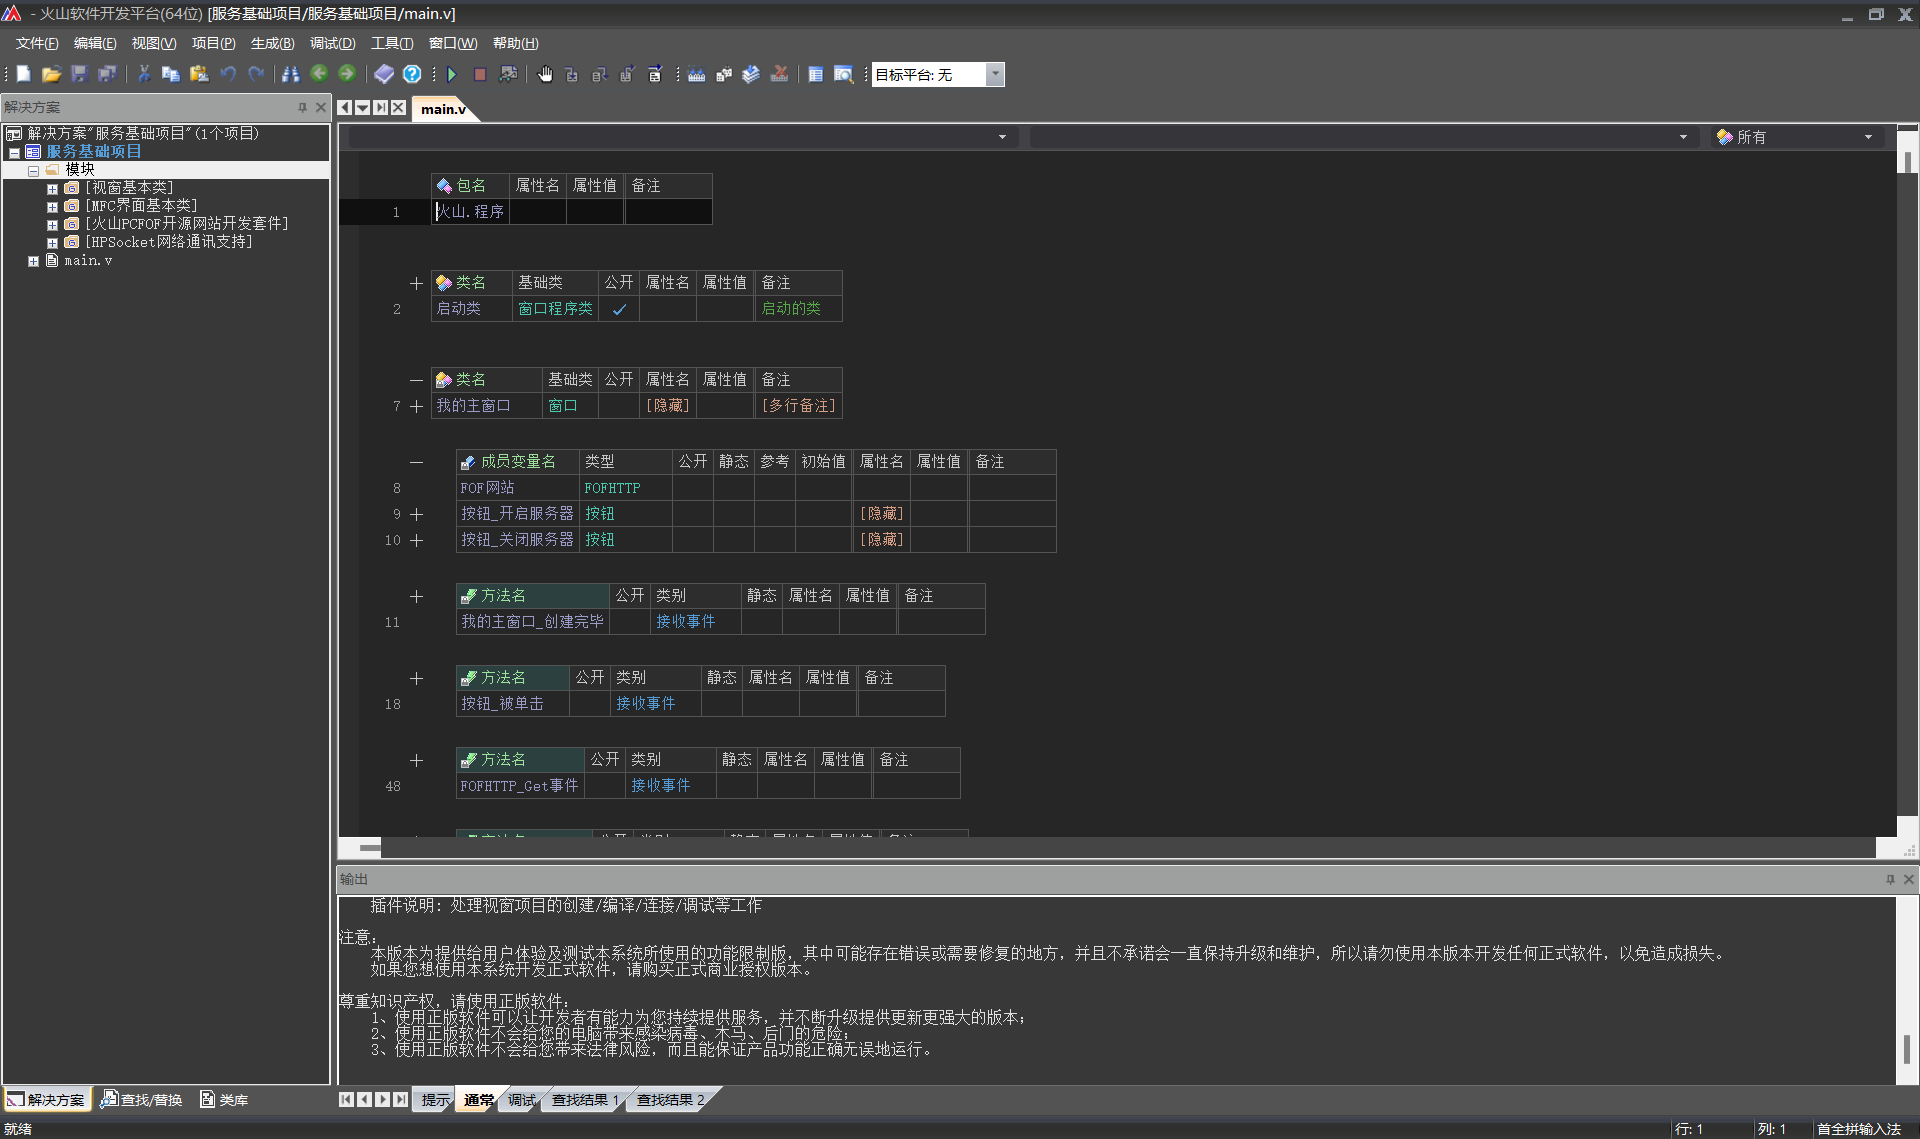Click the Compile build icon with blue bars
This screenshot has height=1139, width=1920.
click(x=697, y=74)
